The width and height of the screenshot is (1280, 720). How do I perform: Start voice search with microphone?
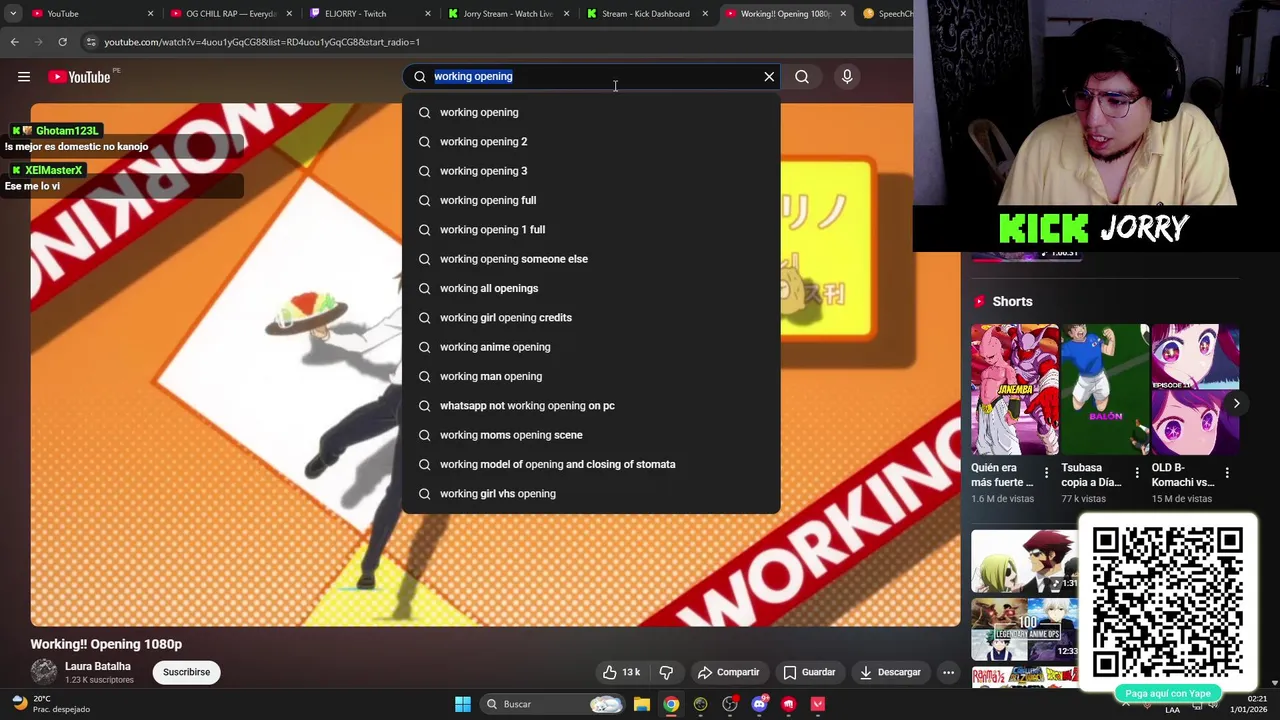tap(847, 77)
